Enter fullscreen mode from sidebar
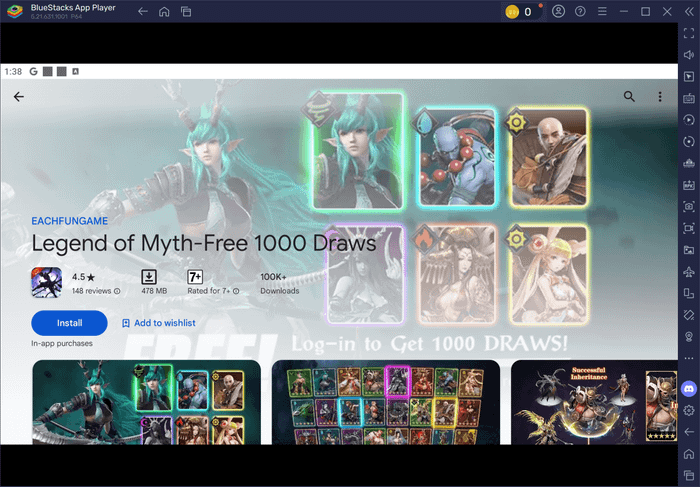 click(x=689, y=33)
